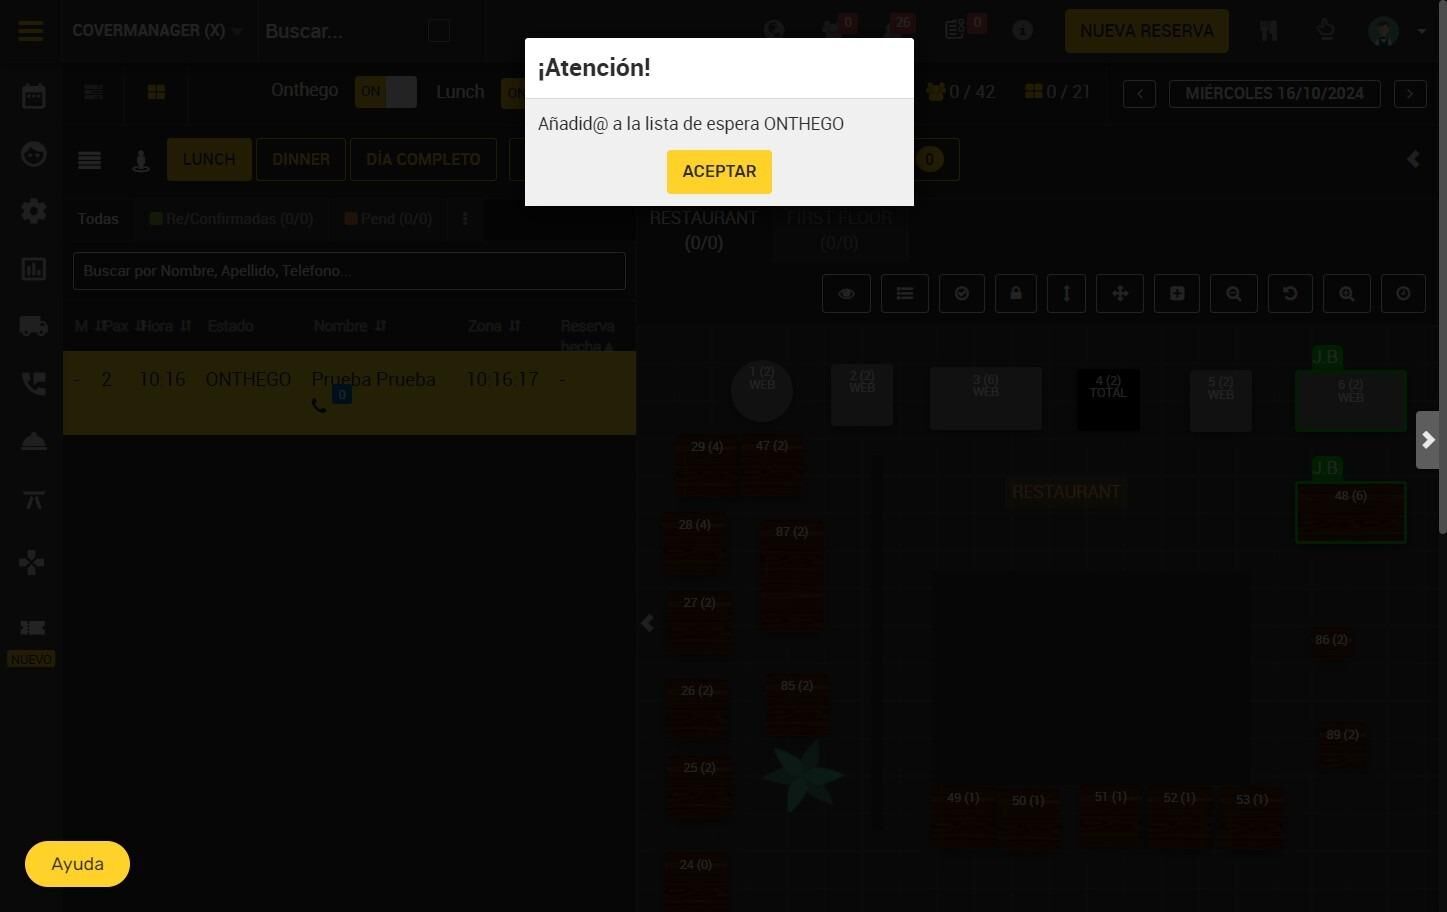Image resolution: width=1447 pixels, height=912 pixels.
Task: Open the user profile dropdown arrow
Action: [1421, 31]
